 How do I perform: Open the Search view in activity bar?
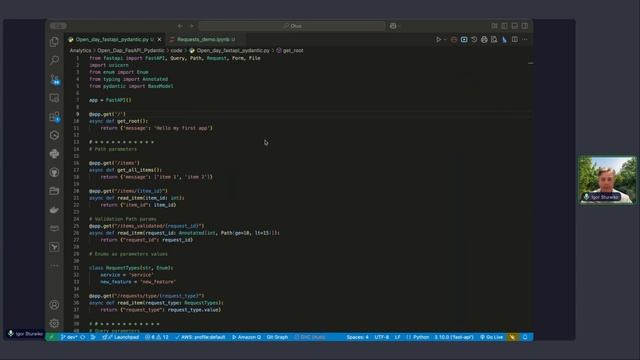tap(54, 60)
